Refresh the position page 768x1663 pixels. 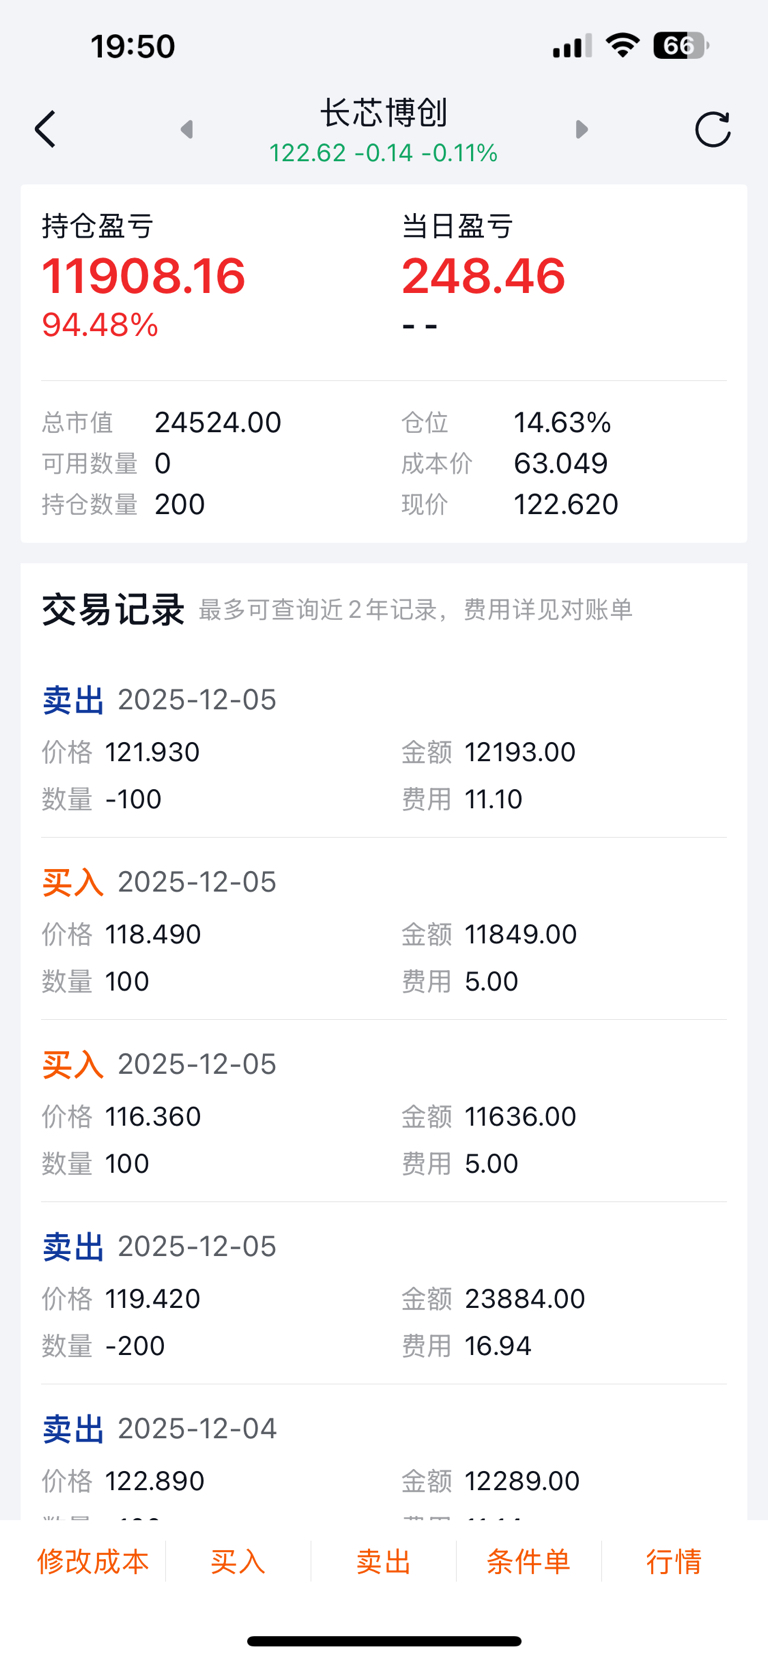click(x=712, y=130)
